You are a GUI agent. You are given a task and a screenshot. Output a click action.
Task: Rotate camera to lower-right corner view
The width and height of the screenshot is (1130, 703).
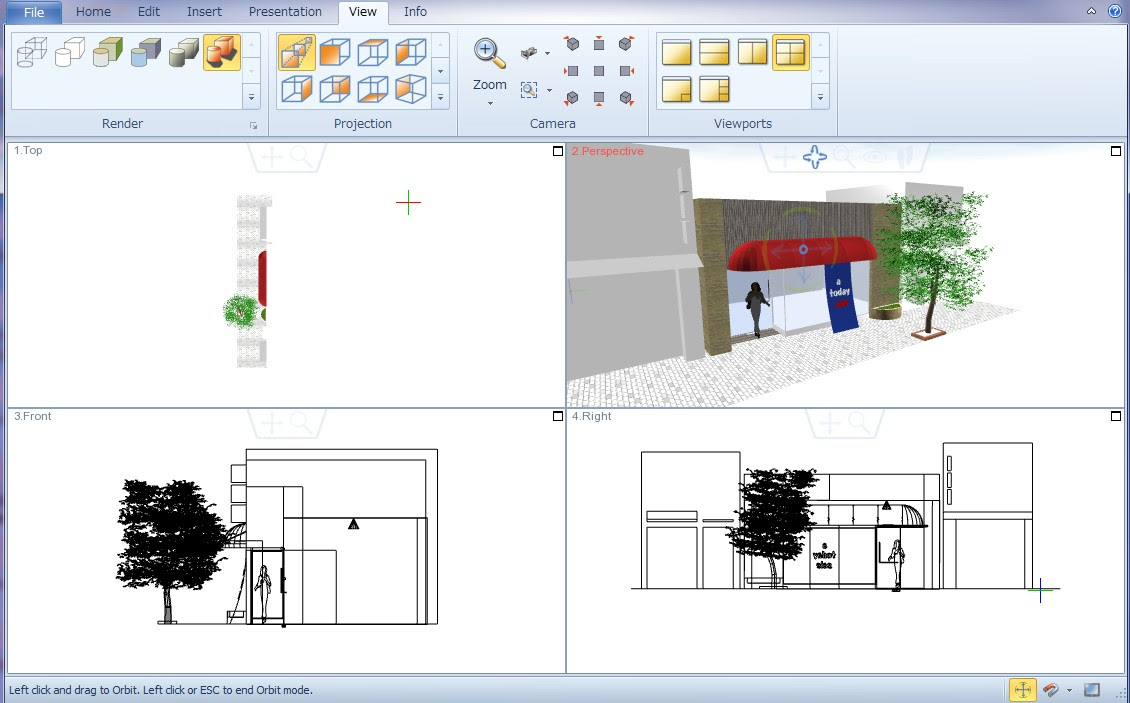(626, 97)
